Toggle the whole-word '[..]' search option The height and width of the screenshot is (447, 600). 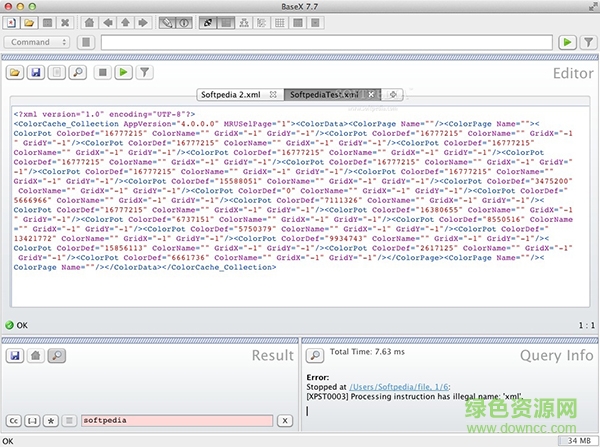33,422
